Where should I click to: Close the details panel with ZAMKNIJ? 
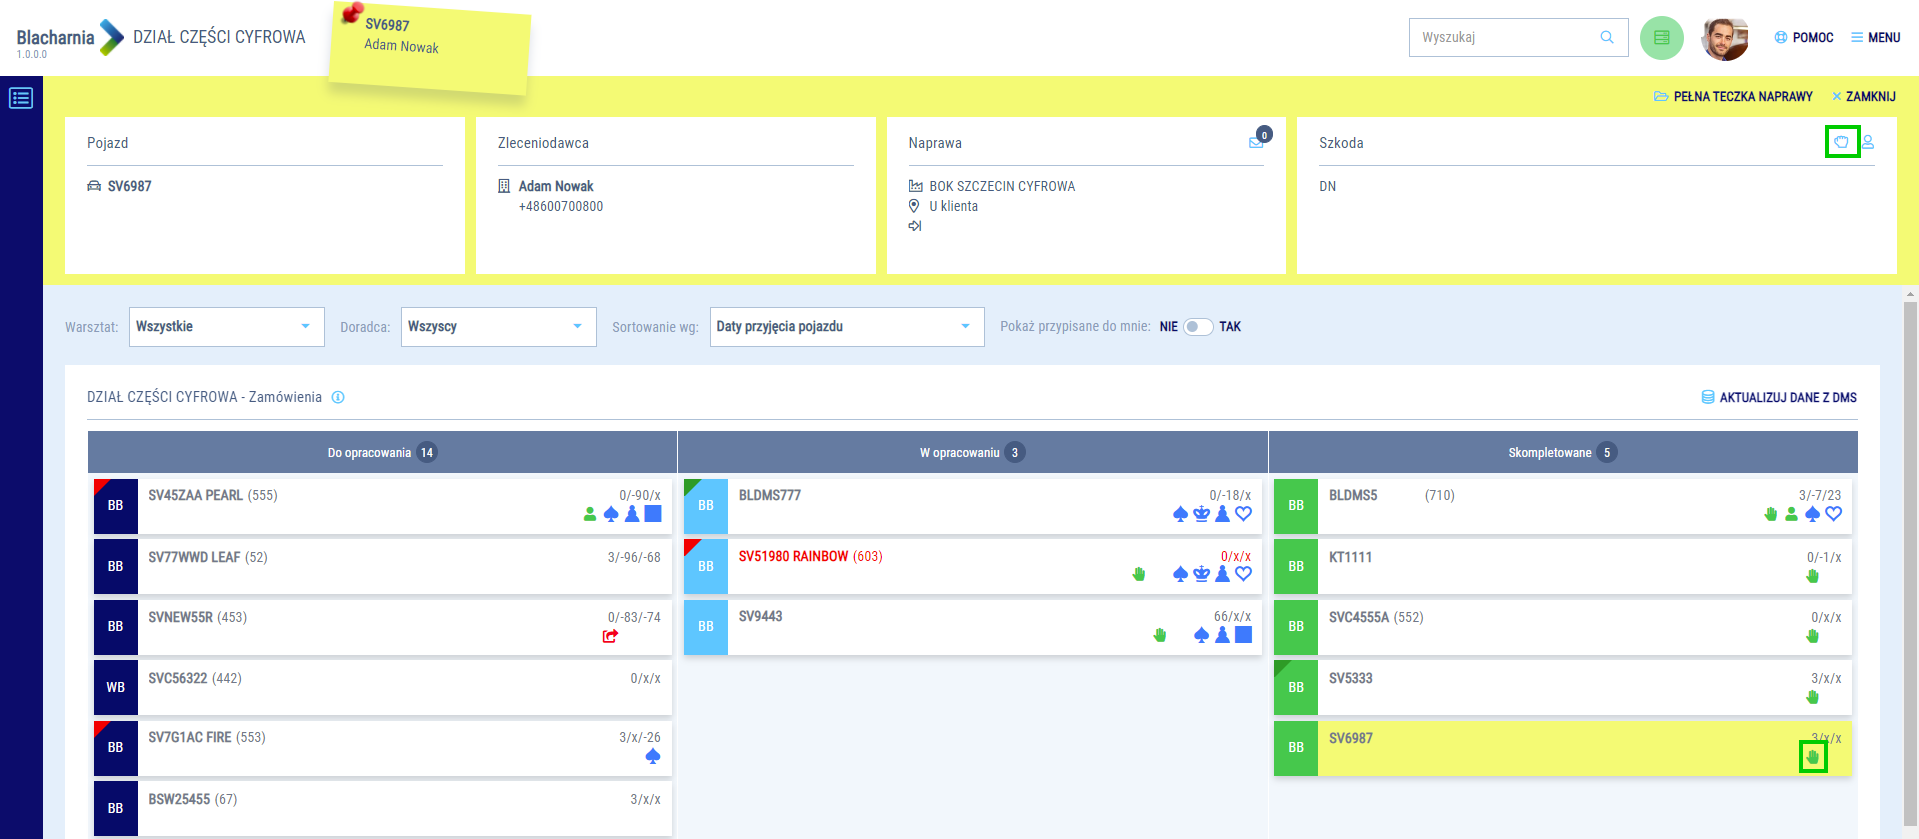pyautogui.click(x=1864, y=97)
